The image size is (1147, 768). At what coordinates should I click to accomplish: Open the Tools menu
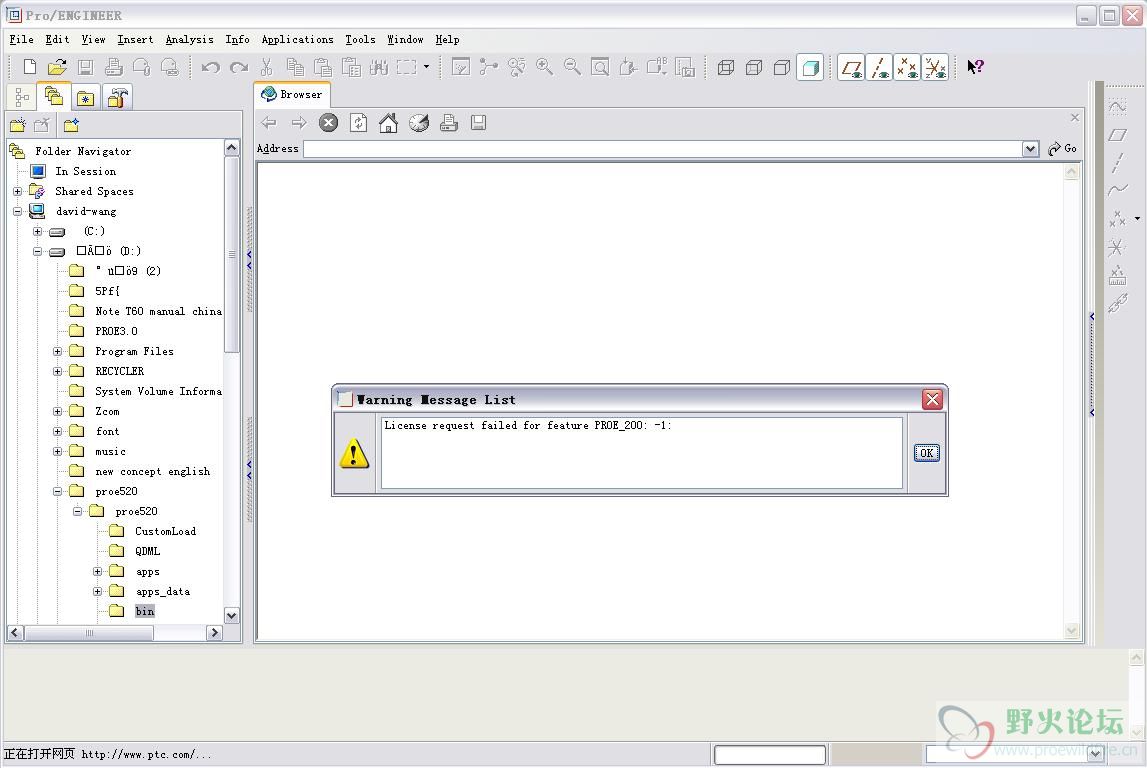point(361,39)
